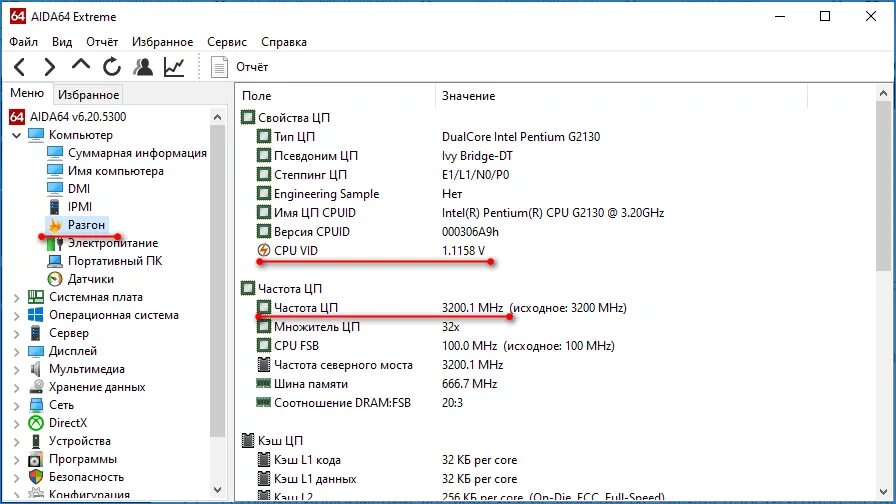Open the Справка menu
Screen dimensions: 896x504
pos(283,42)
